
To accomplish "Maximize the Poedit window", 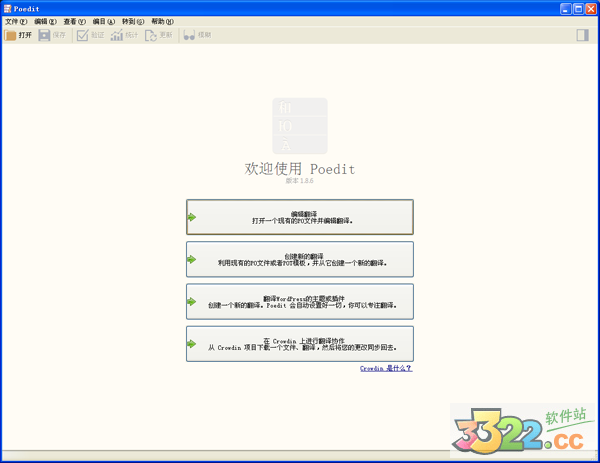I will tap(578, 8).
